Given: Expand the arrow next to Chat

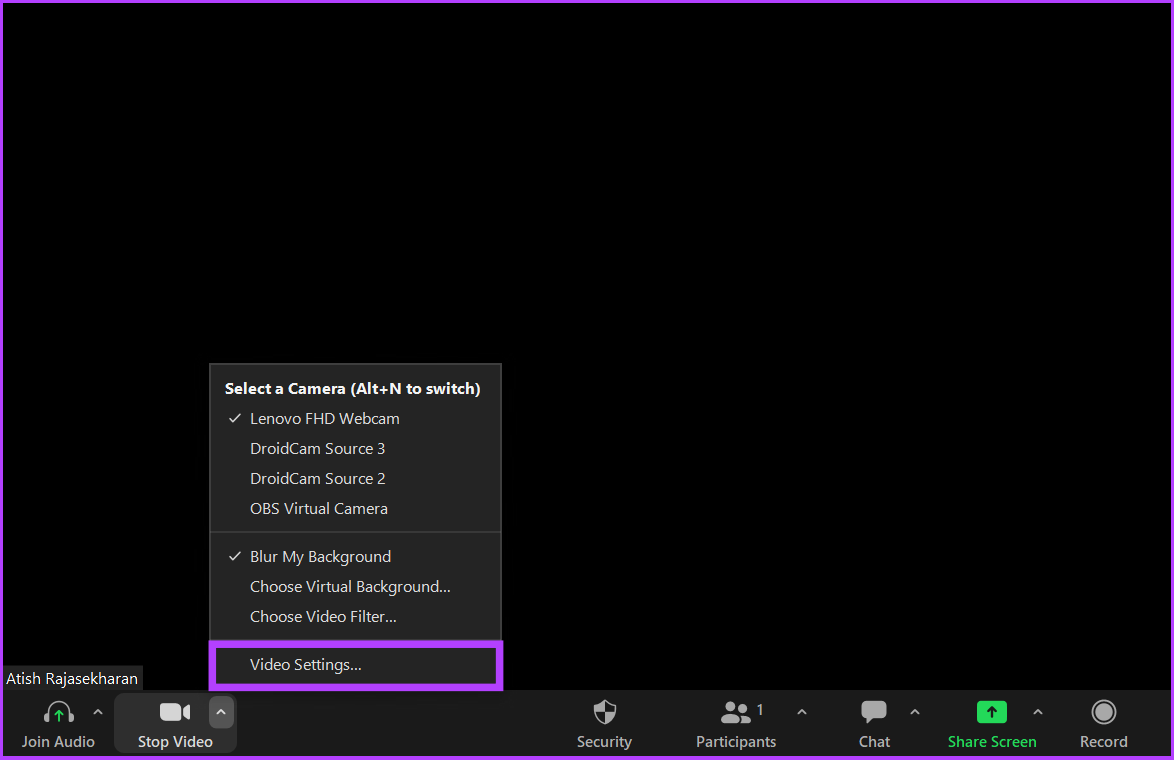Looking at the screenshot, I should (915, 712).
